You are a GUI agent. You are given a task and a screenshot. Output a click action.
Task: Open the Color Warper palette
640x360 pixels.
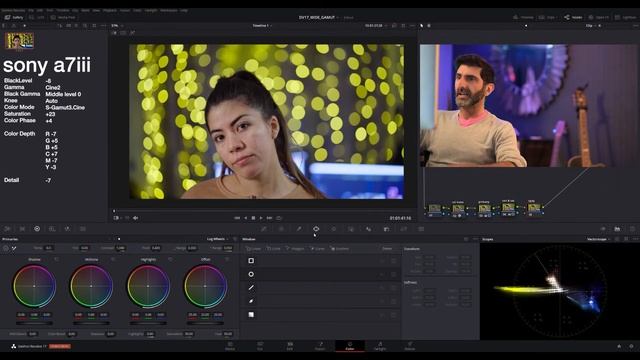282,229
